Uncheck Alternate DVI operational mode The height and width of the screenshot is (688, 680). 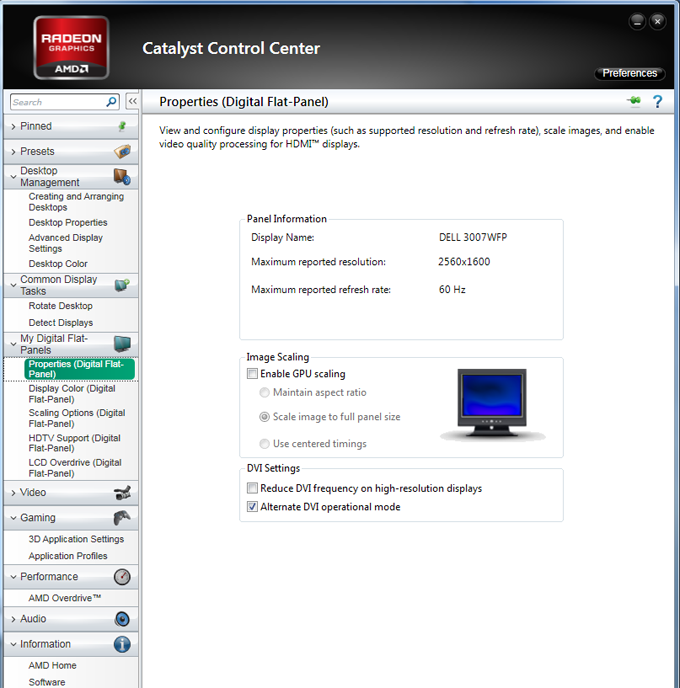(253, 507)
